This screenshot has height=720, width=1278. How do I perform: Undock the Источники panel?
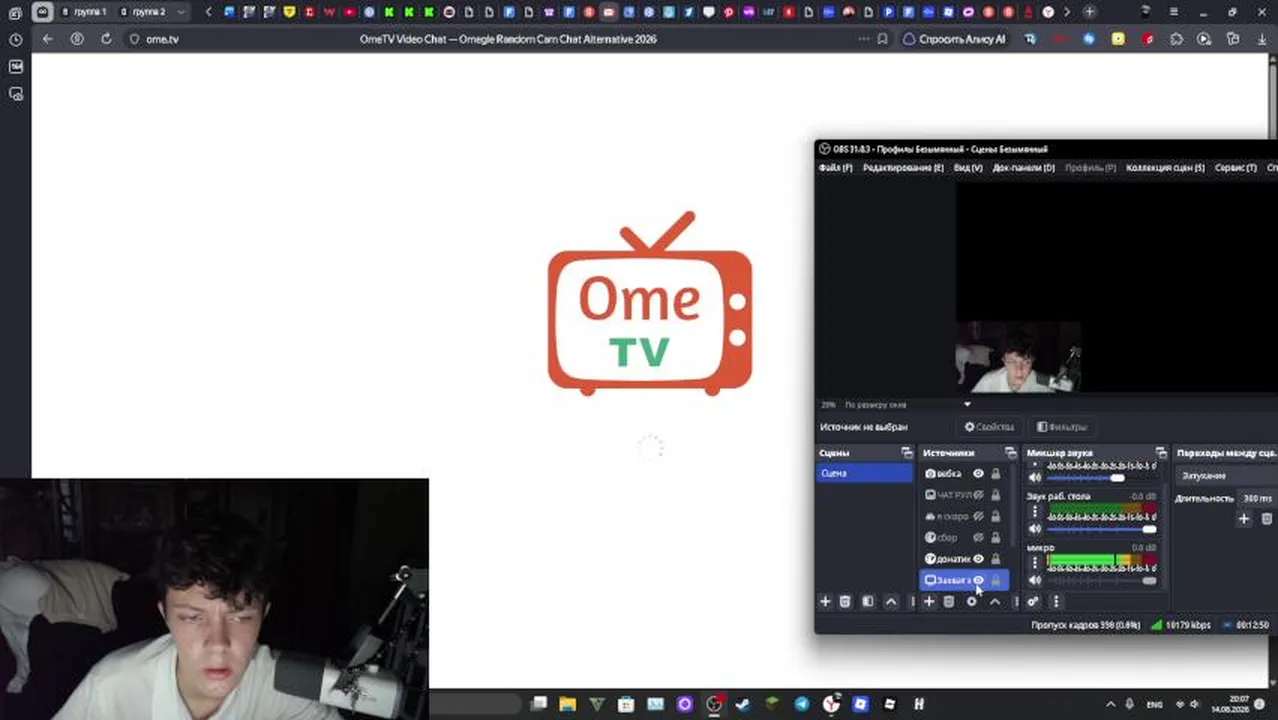[1010, 453]
